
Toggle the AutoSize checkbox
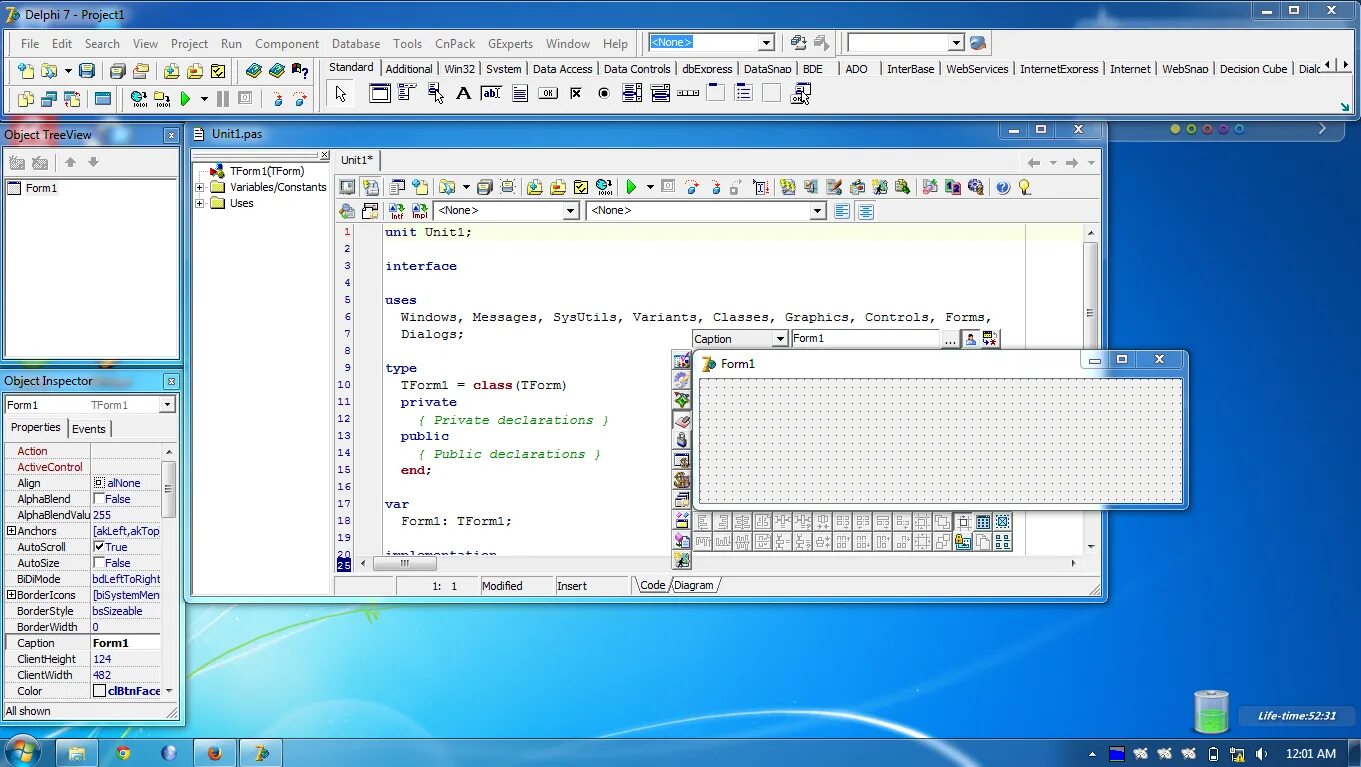[x=99, y=563]
